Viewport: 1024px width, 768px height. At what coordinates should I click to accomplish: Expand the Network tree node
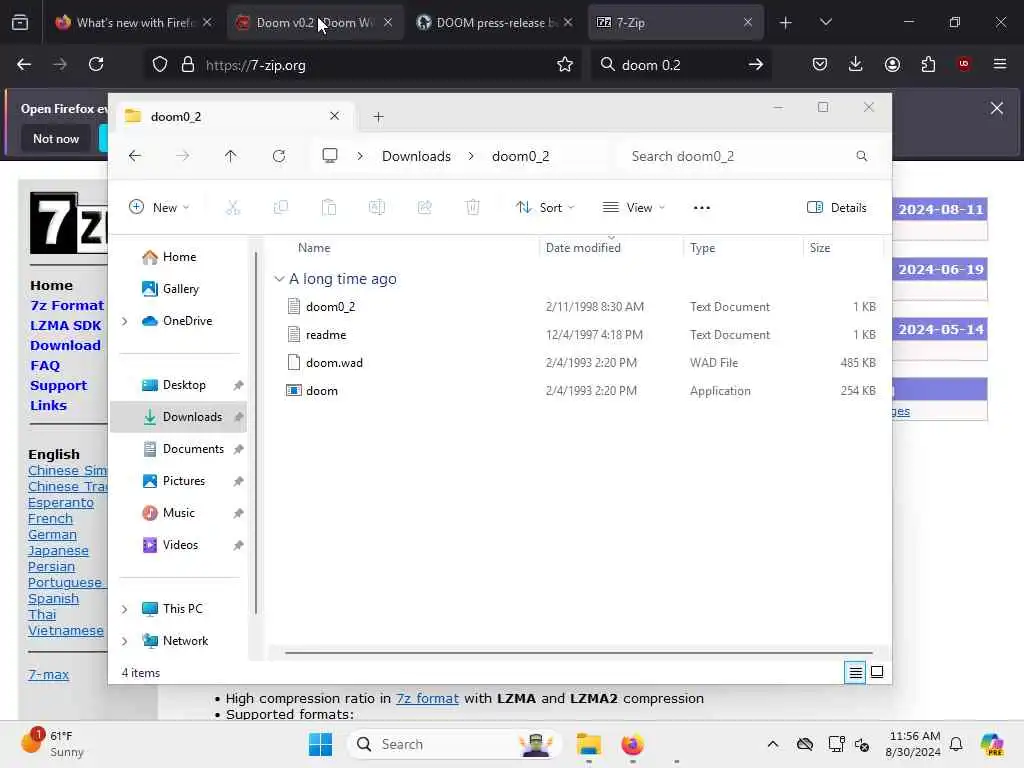pos(125,641)
